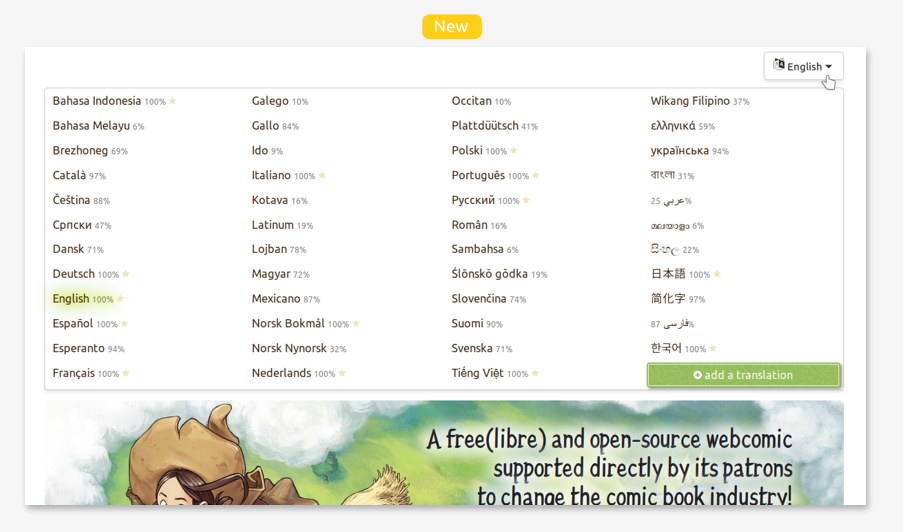Image resolution: width=903 pixels, height=532 pixels.
Task: Select Русский language
Action: [x=474, y=200]
